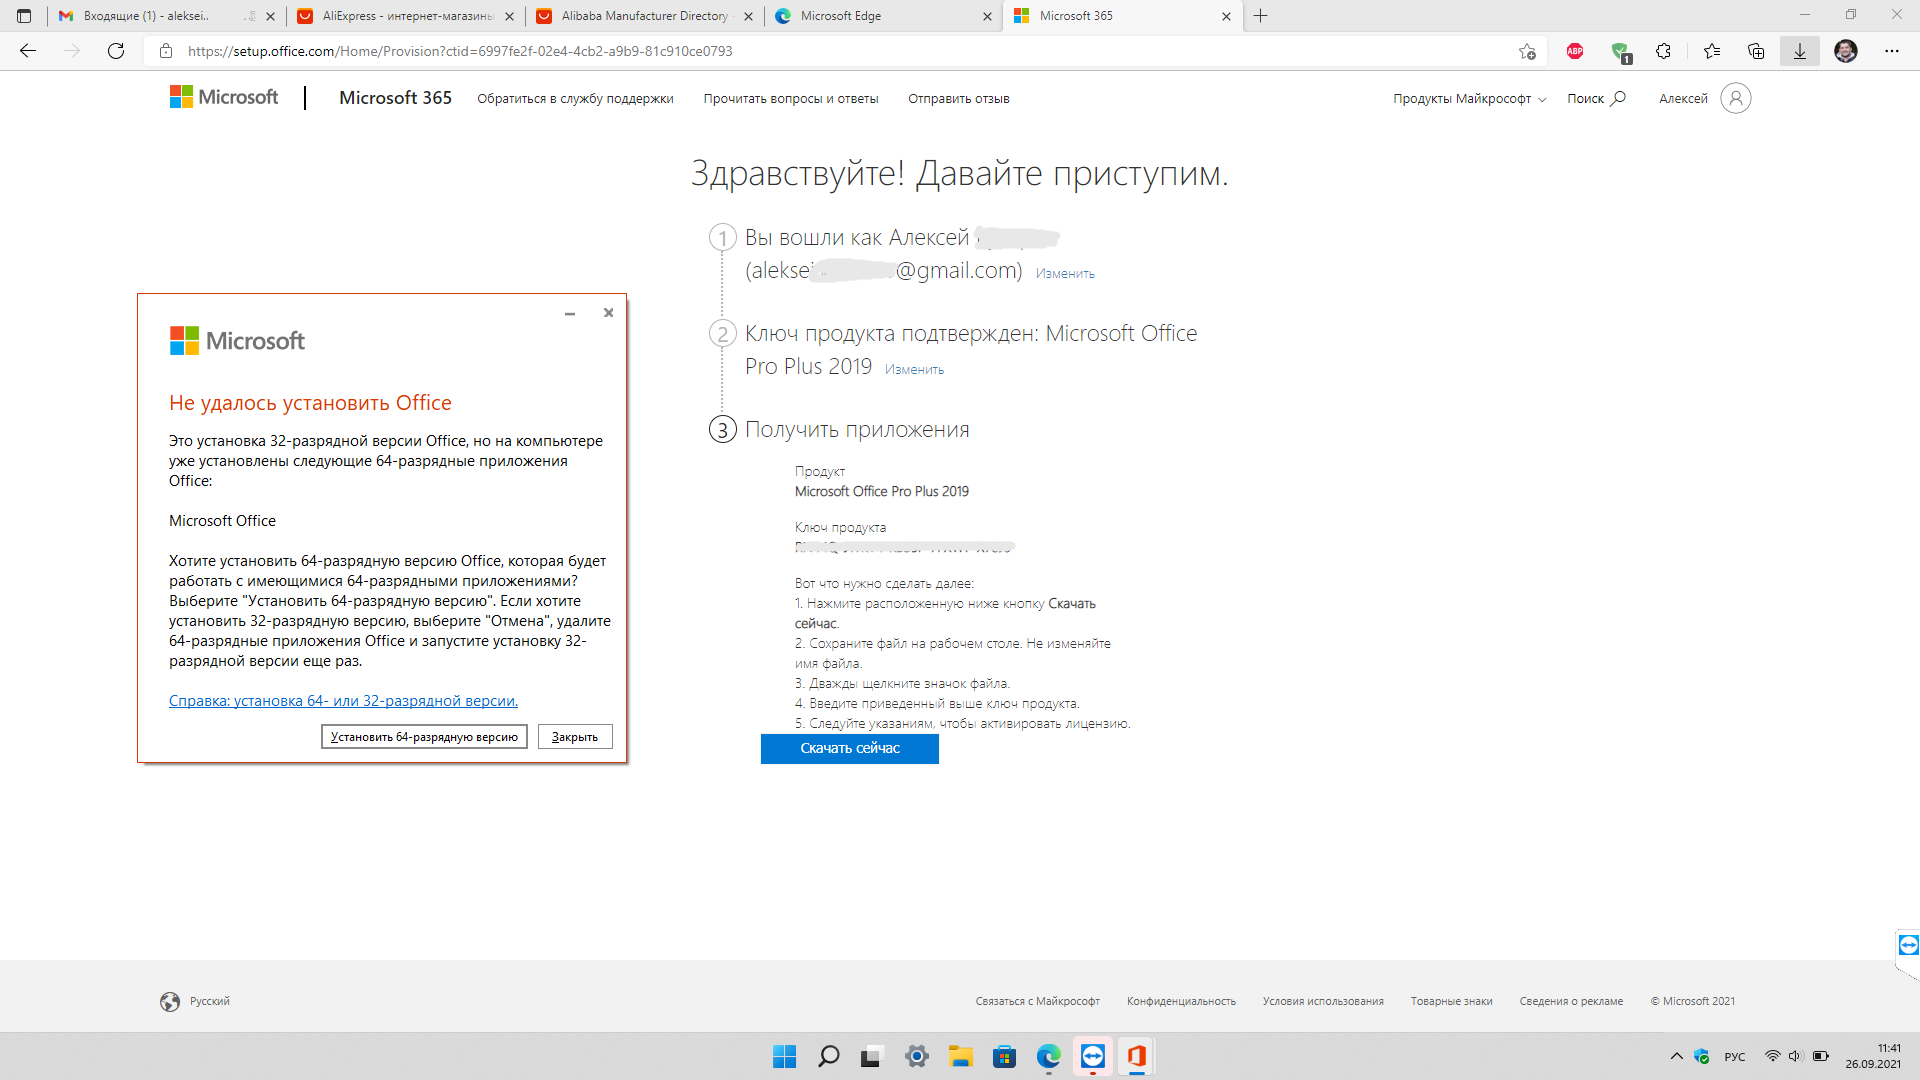Switch to the Microsoft Edge tab
The width and height of the screenshot is (1920, 1080).
point(884,16)
